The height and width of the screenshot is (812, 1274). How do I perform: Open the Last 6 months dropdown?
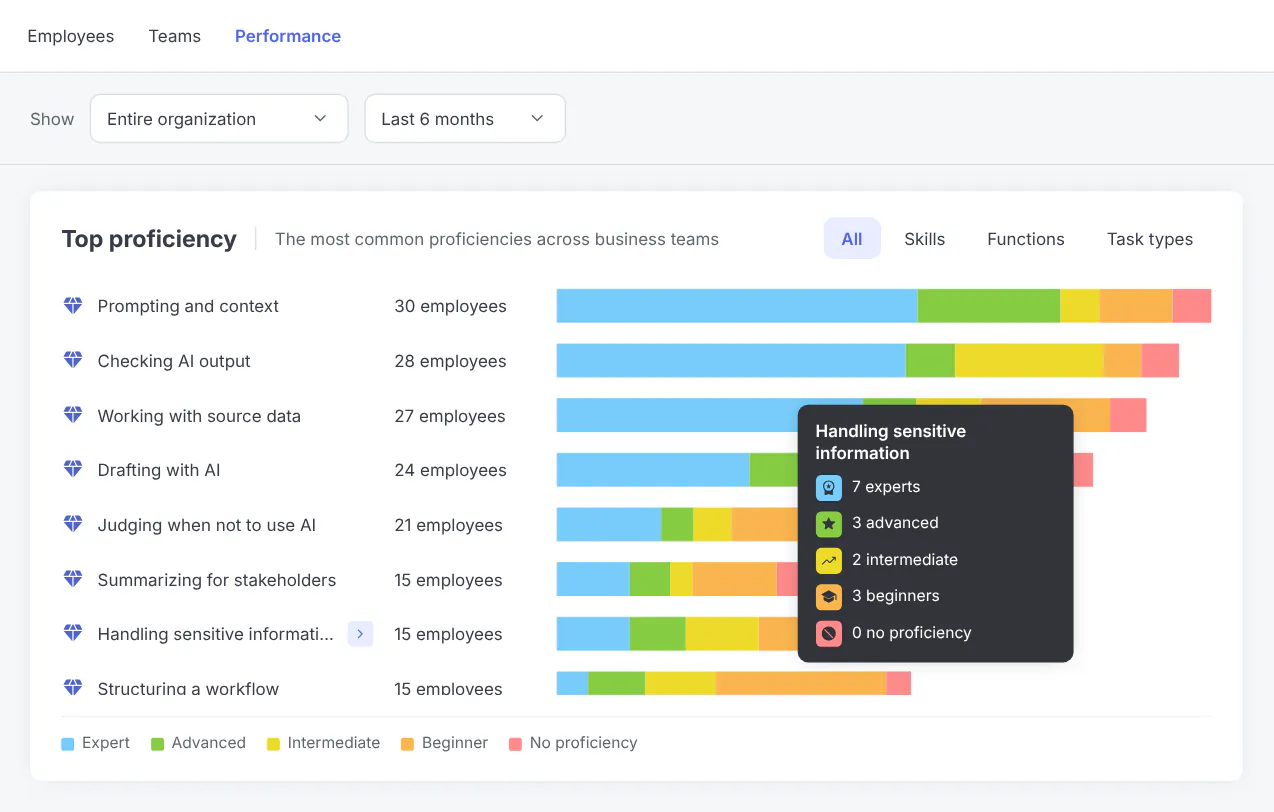pyautogui.click(x=465, y=119)
